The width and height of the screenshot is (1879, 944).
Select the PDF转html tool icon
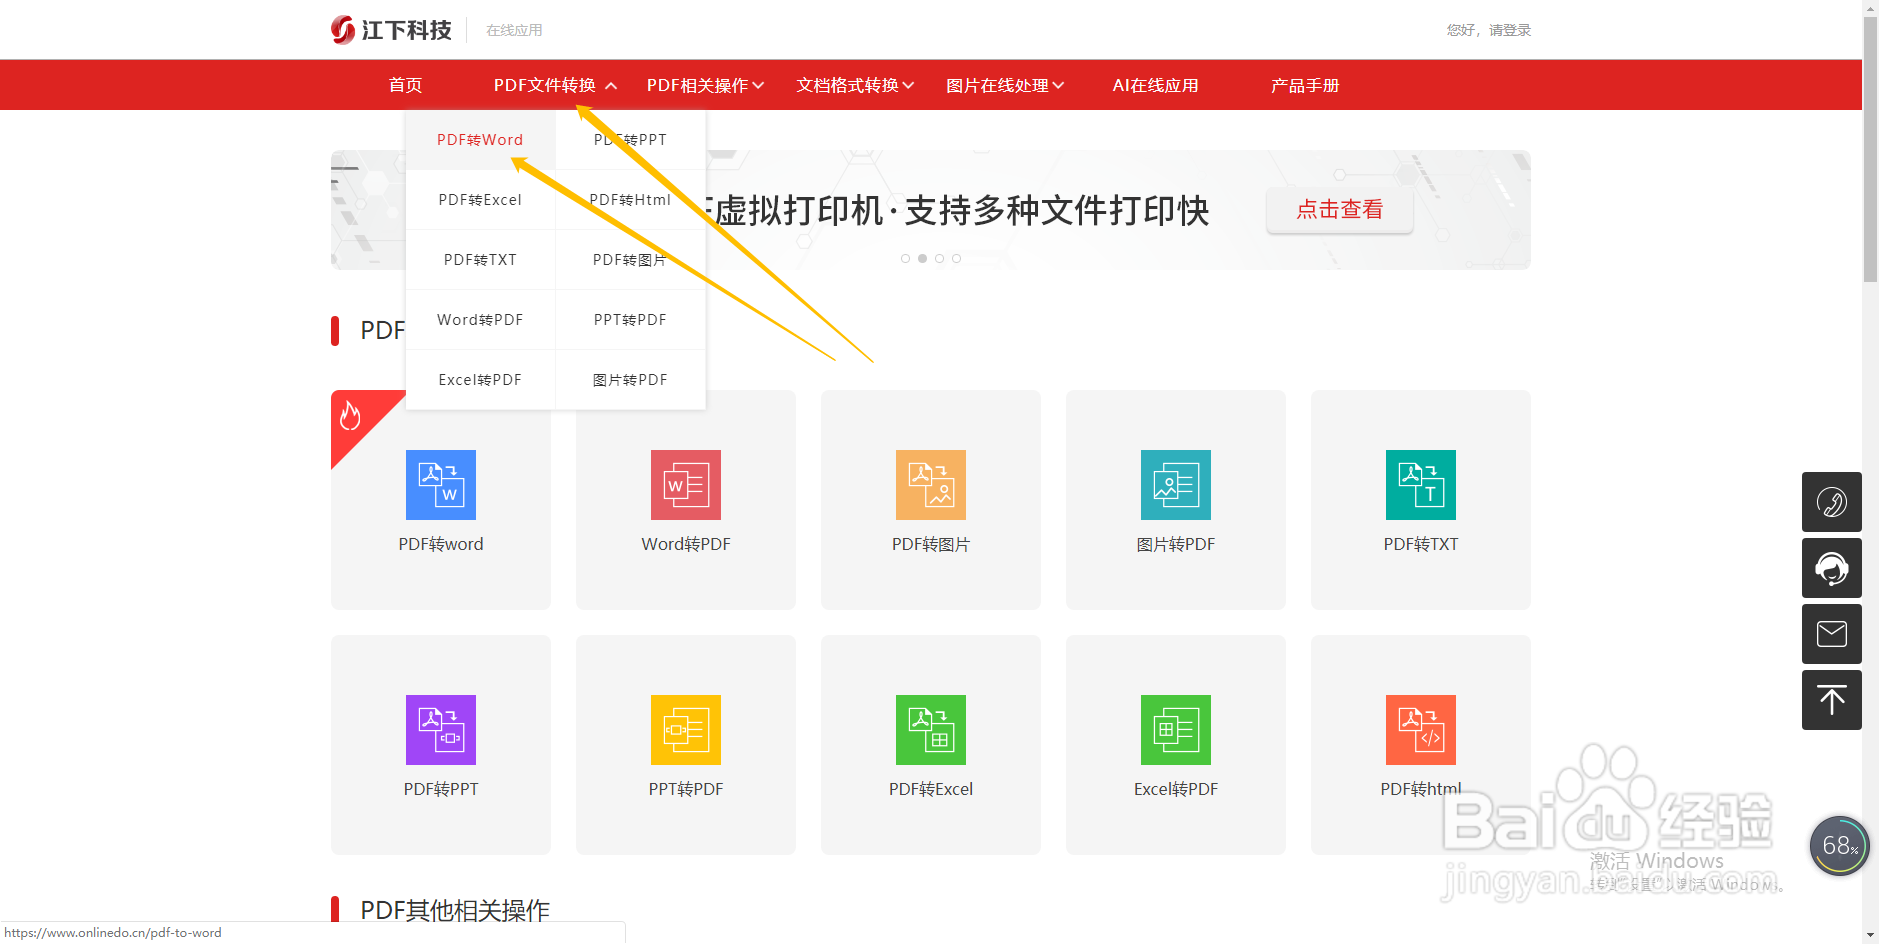click(x=1420, y=730)
